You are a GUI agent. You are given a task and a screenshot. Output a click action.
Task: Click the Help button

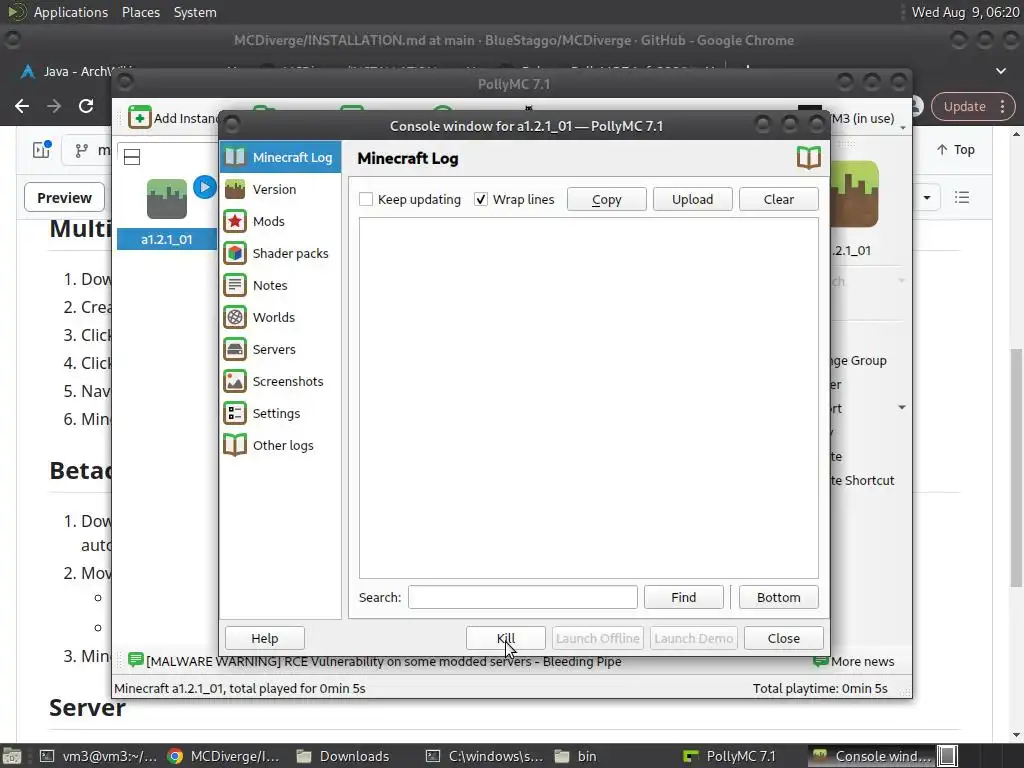click(x=264, y=638)
